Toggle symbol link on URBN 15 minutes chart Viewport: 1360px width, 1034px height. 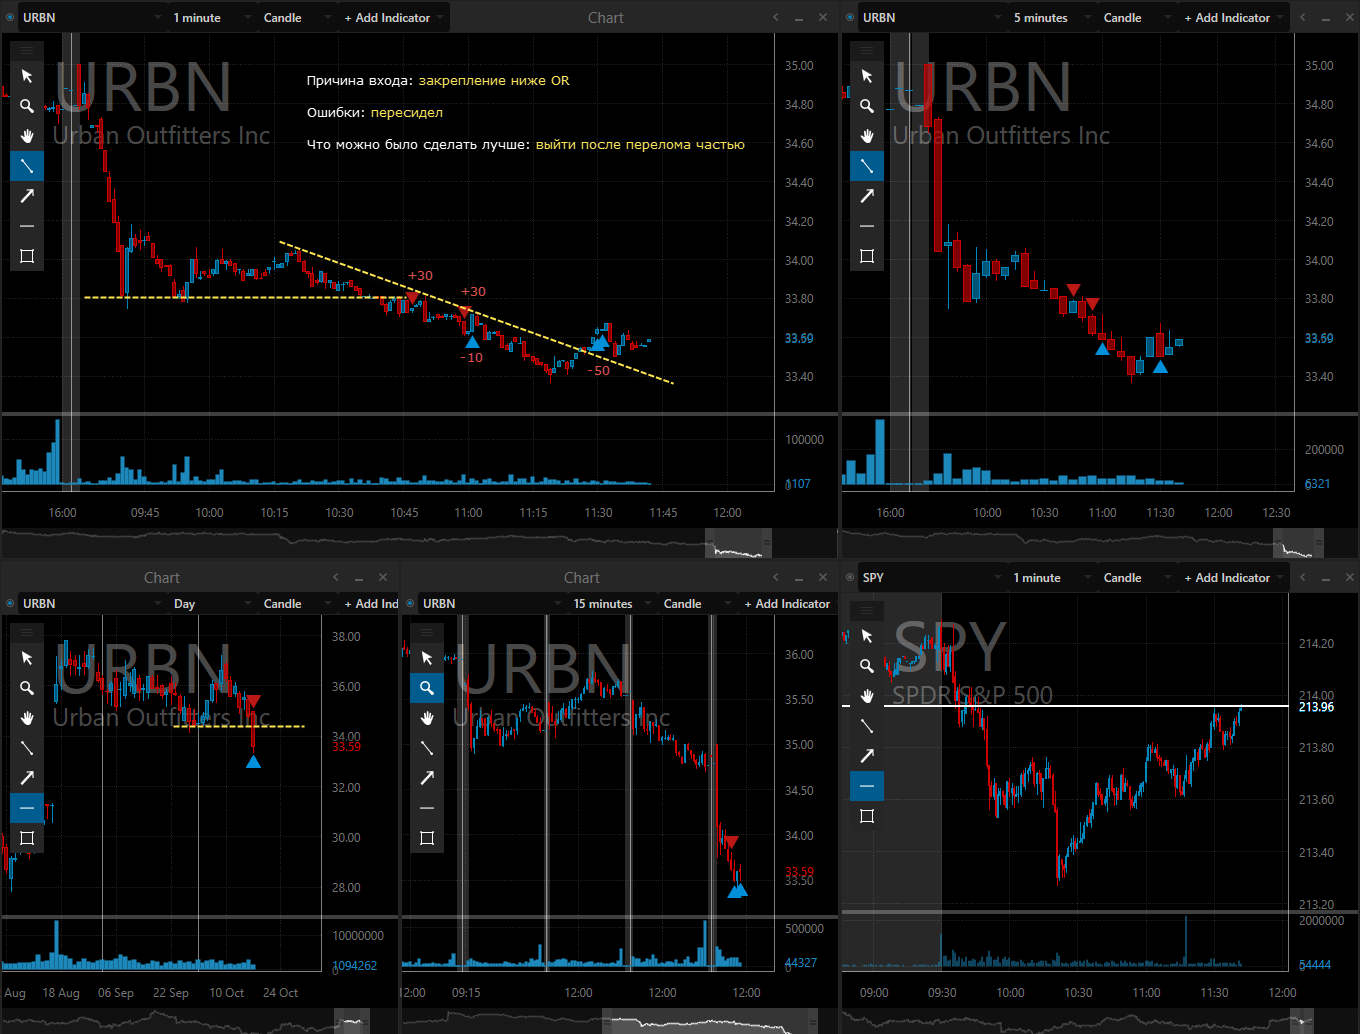point(411,604)
